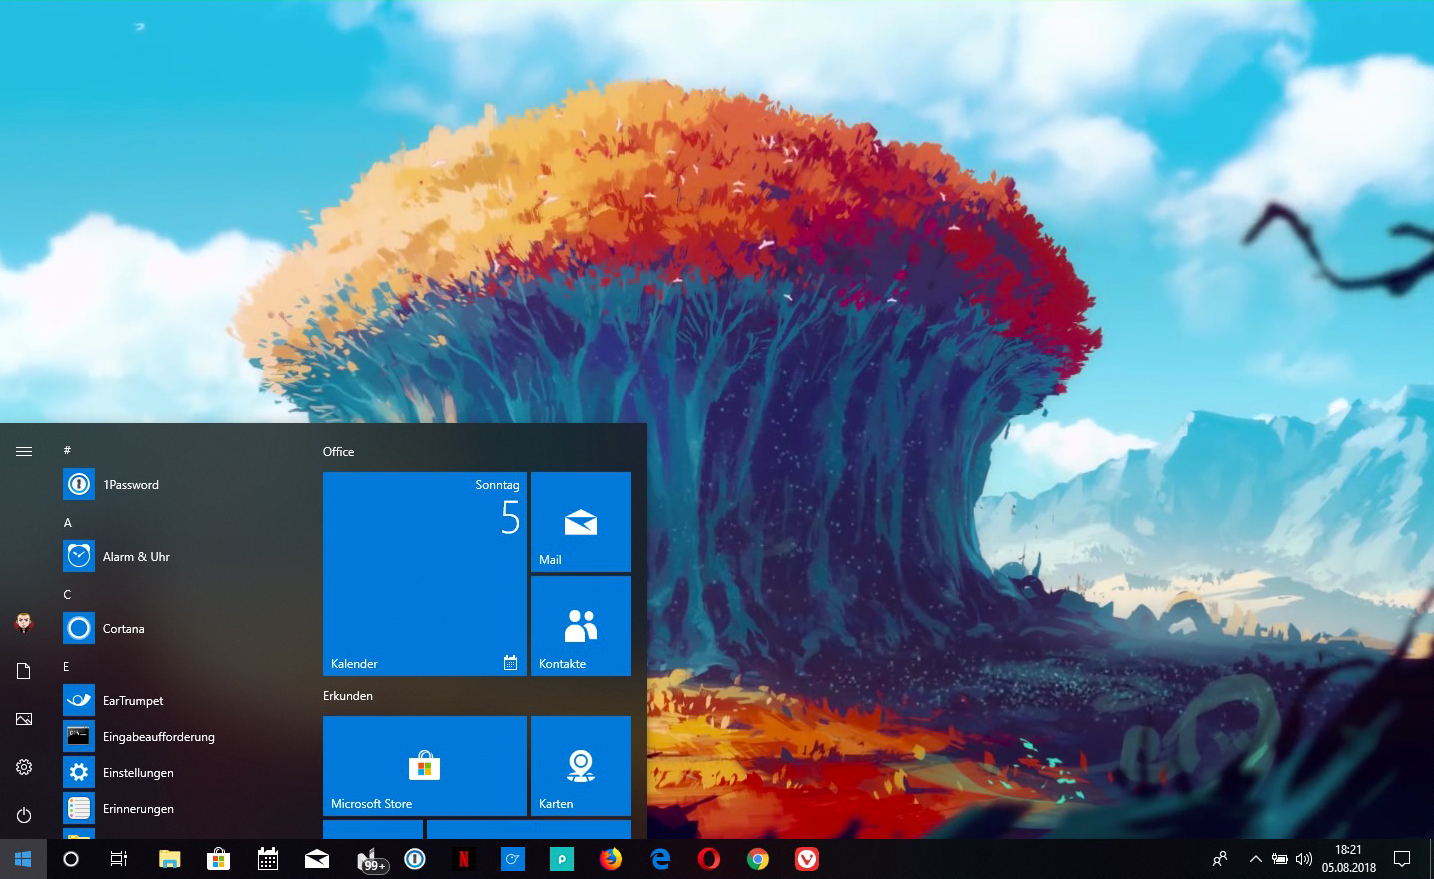Open Task View from the taskbar
1434x879 pixels.
click(x=119, y=859)
